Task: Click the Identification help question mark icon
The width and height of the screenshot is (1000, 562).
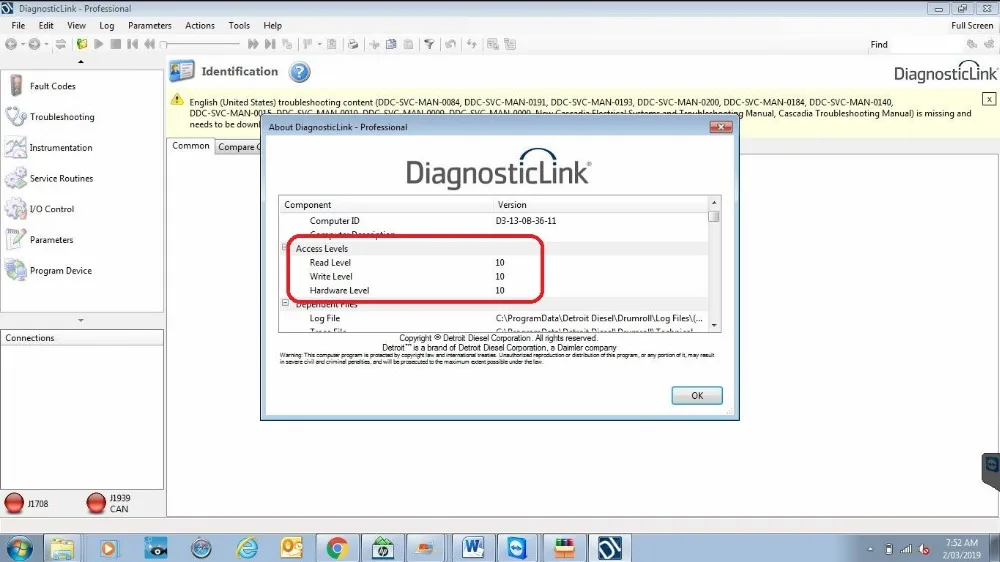Action: pos(299,72)
